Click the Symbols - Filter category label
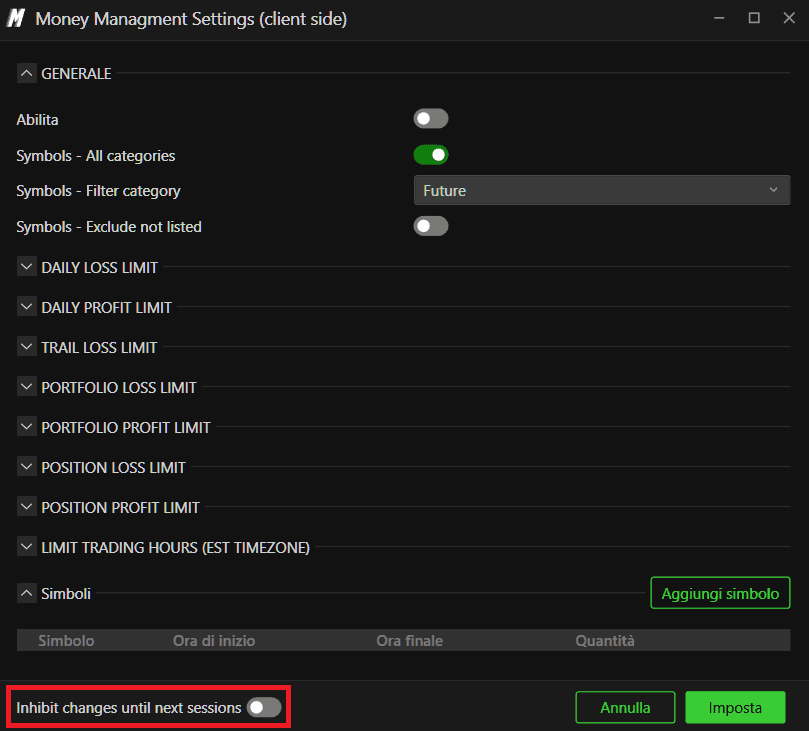 99,191
